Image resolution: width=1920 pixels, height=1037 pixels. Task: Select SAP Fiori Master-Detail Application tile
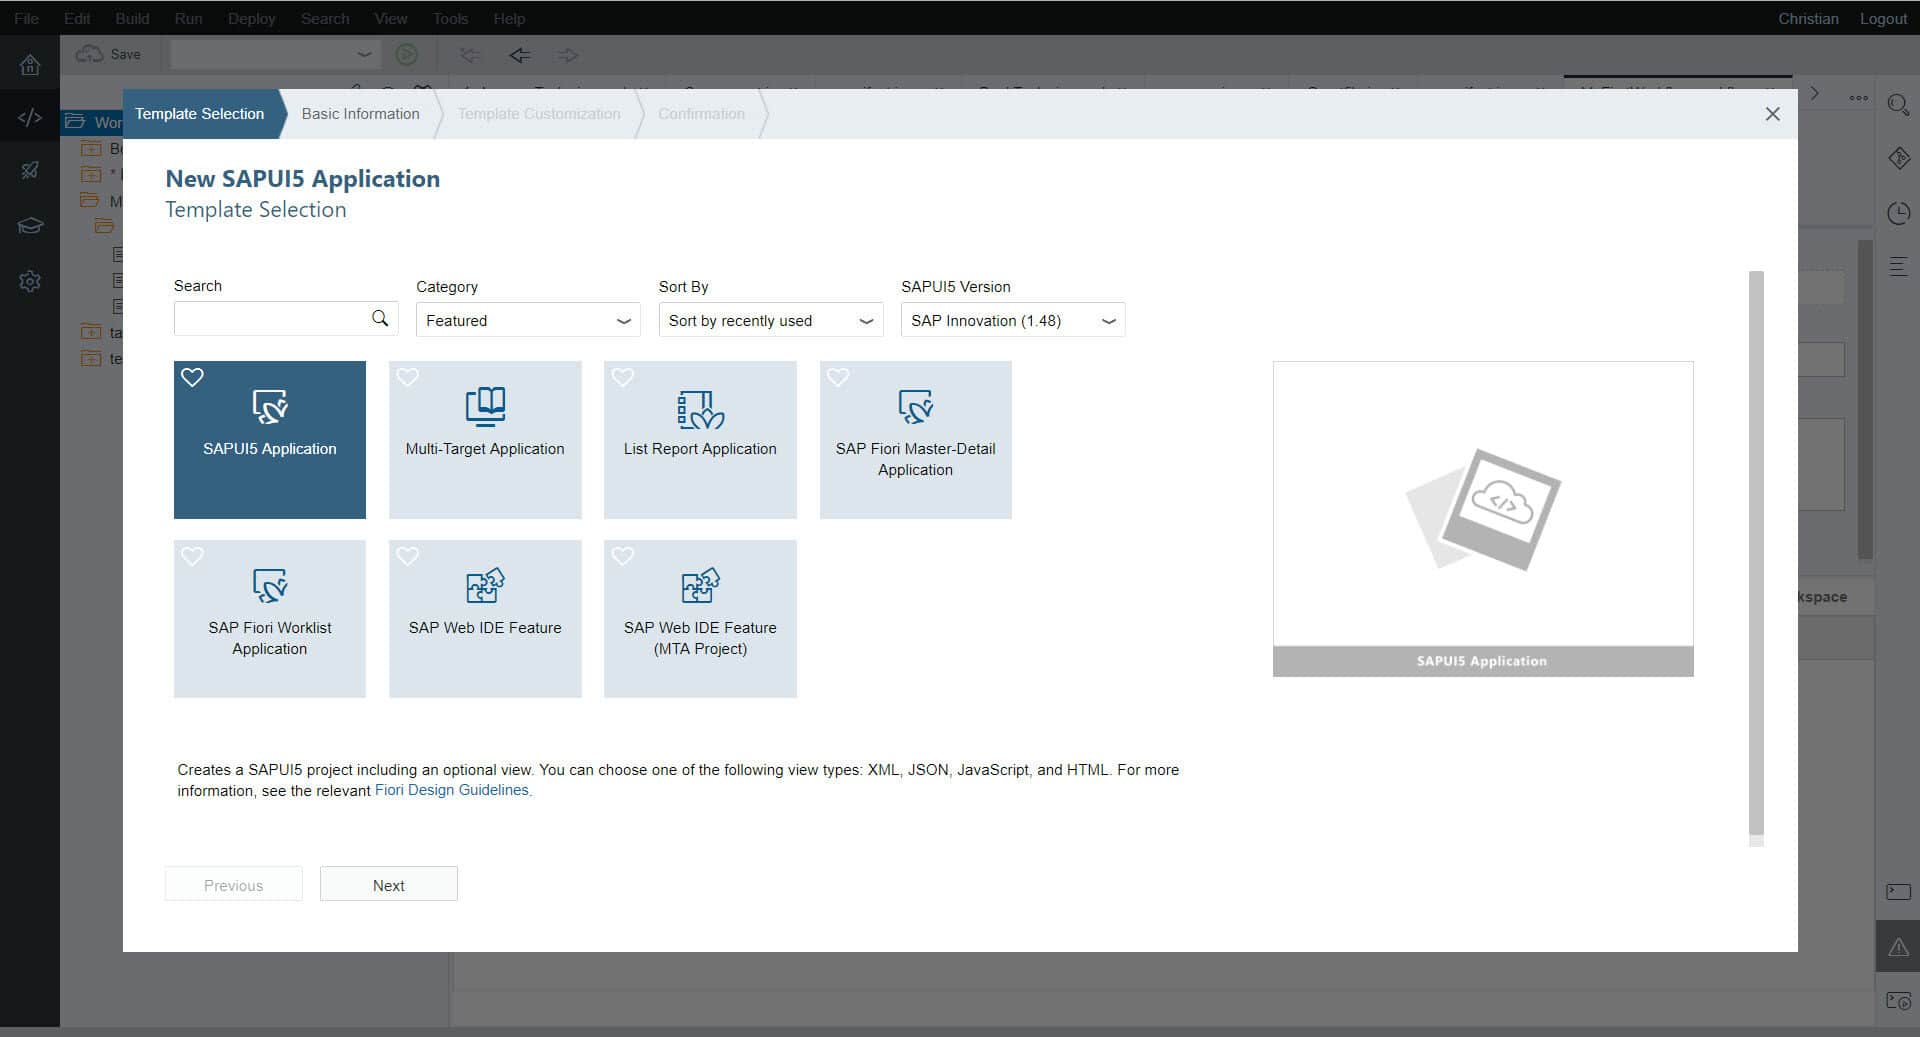(x=915, y=439)
